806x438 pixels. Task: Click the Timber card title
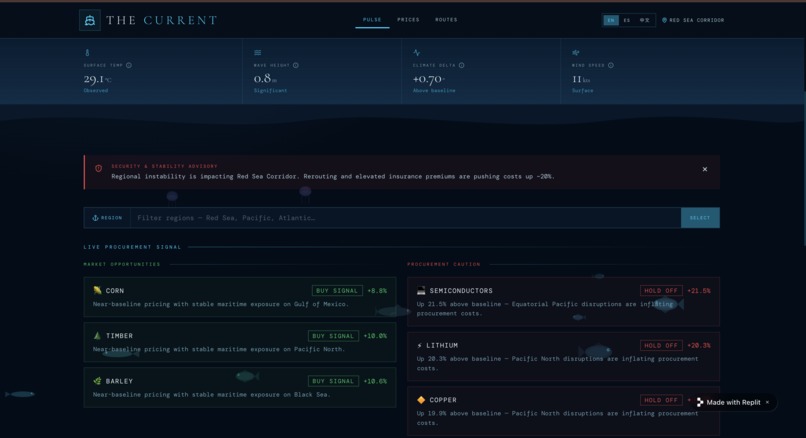[119, 336]
